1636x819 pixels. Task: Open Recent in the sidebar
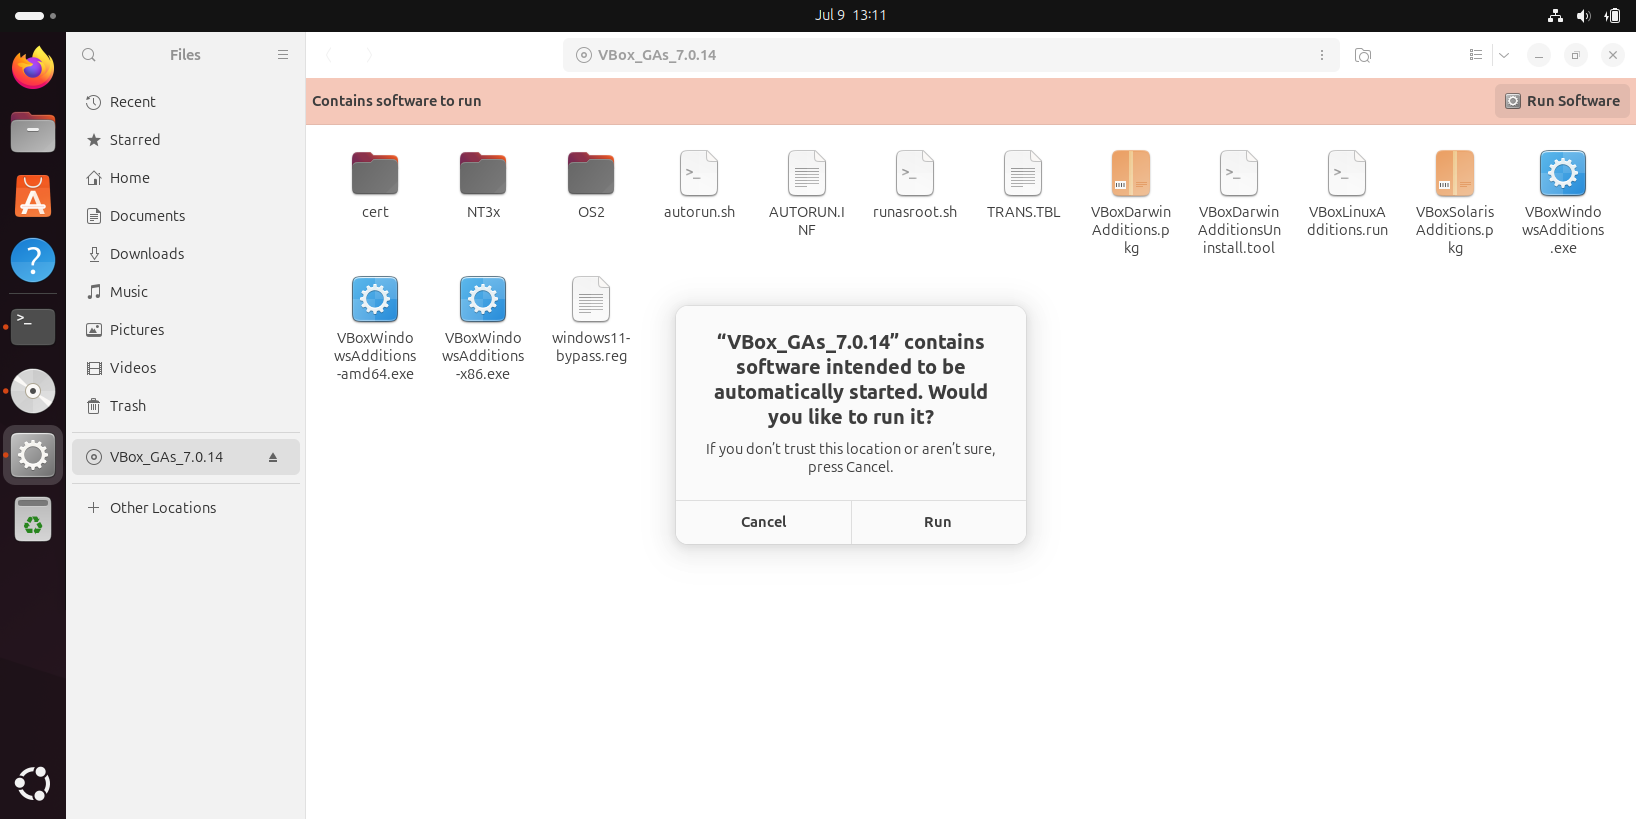coord(186,102)
